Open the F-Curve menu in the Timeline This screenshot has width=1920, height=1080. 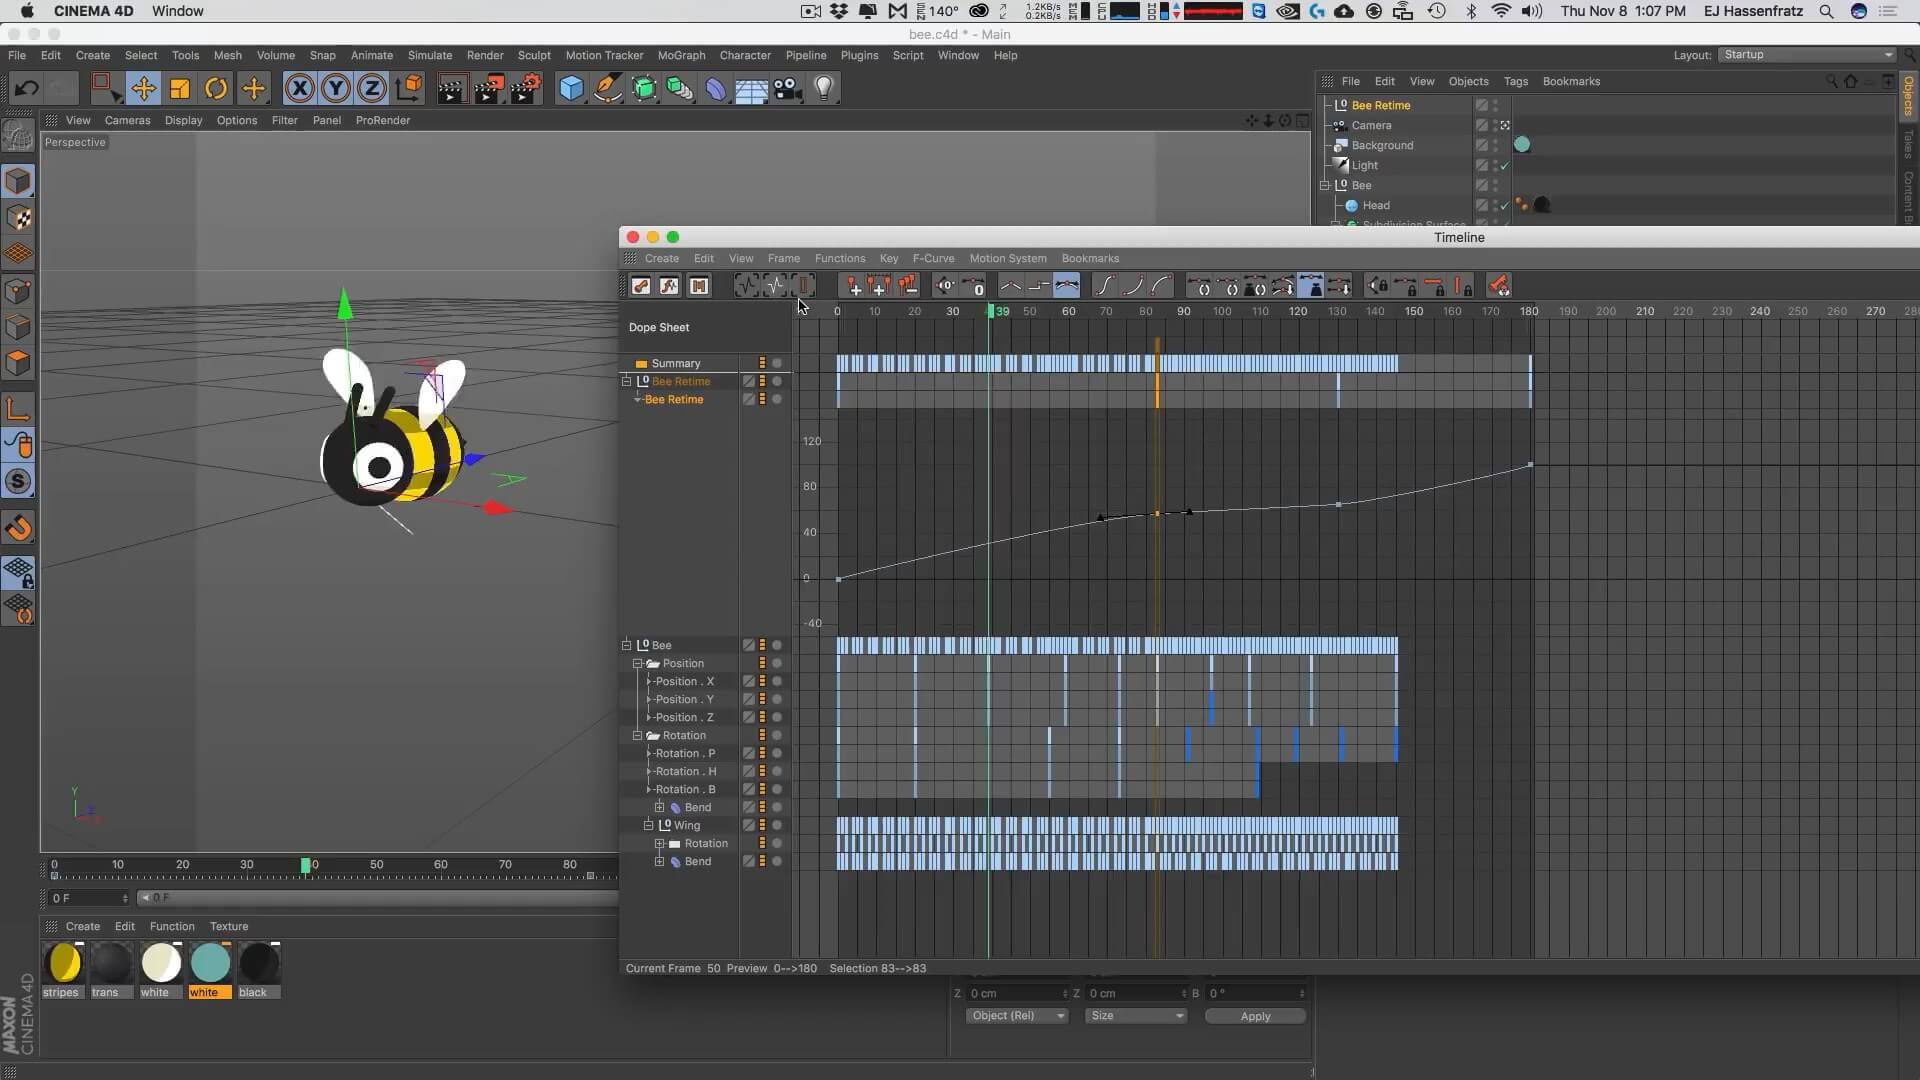point(933,258)
